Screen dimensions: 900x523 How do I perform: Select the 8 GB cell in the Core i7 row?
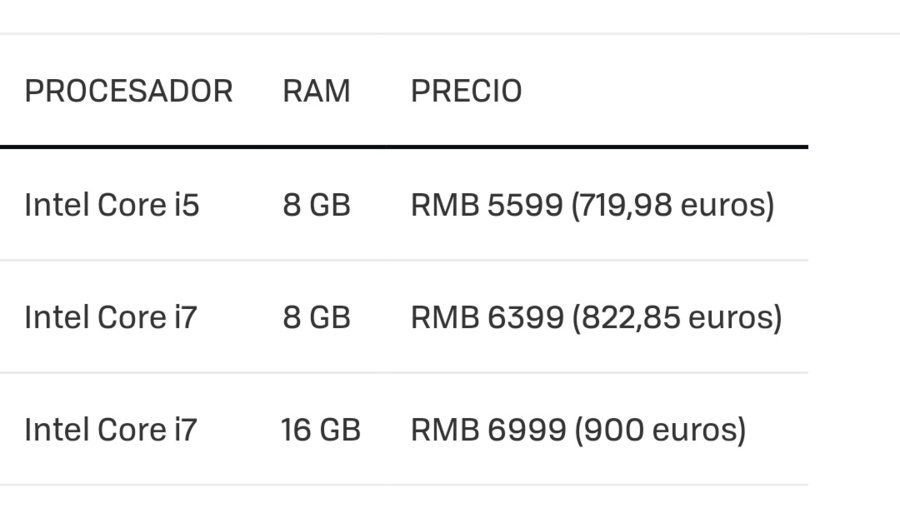(x=316, y=317)
